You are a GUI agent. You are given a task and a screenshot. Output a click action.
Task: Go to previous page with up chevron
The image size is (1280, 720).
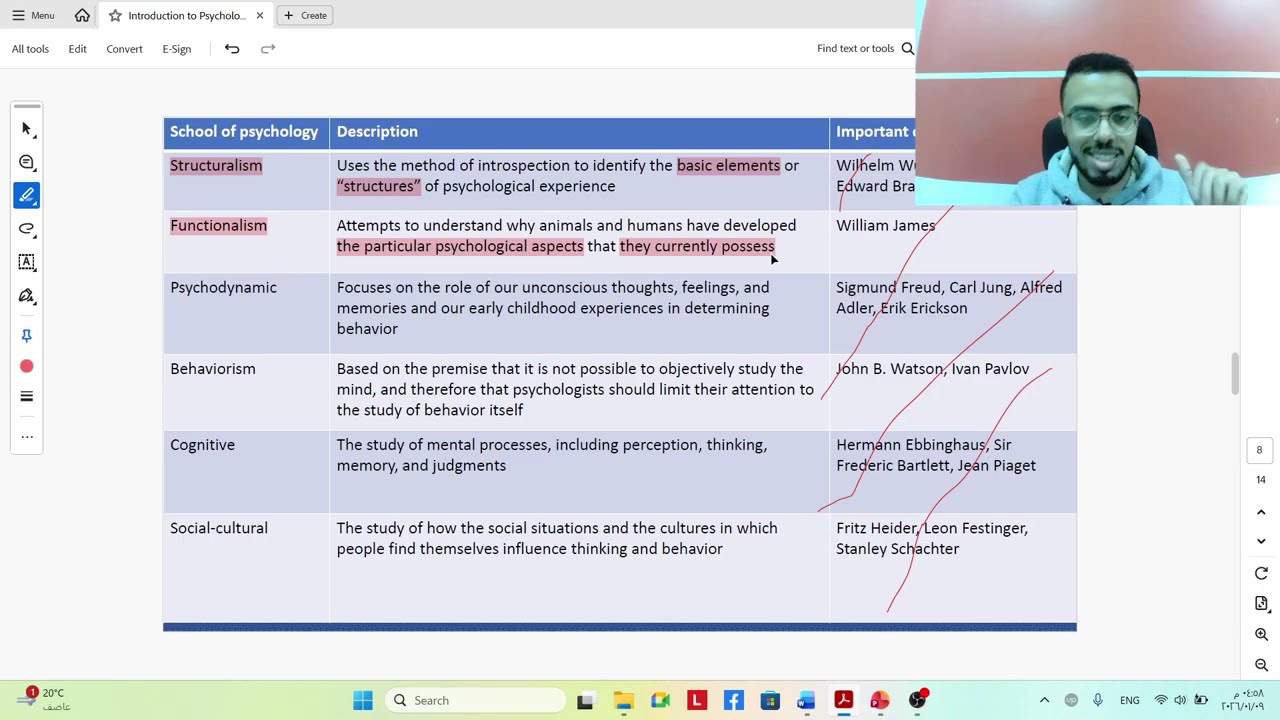1261,512
